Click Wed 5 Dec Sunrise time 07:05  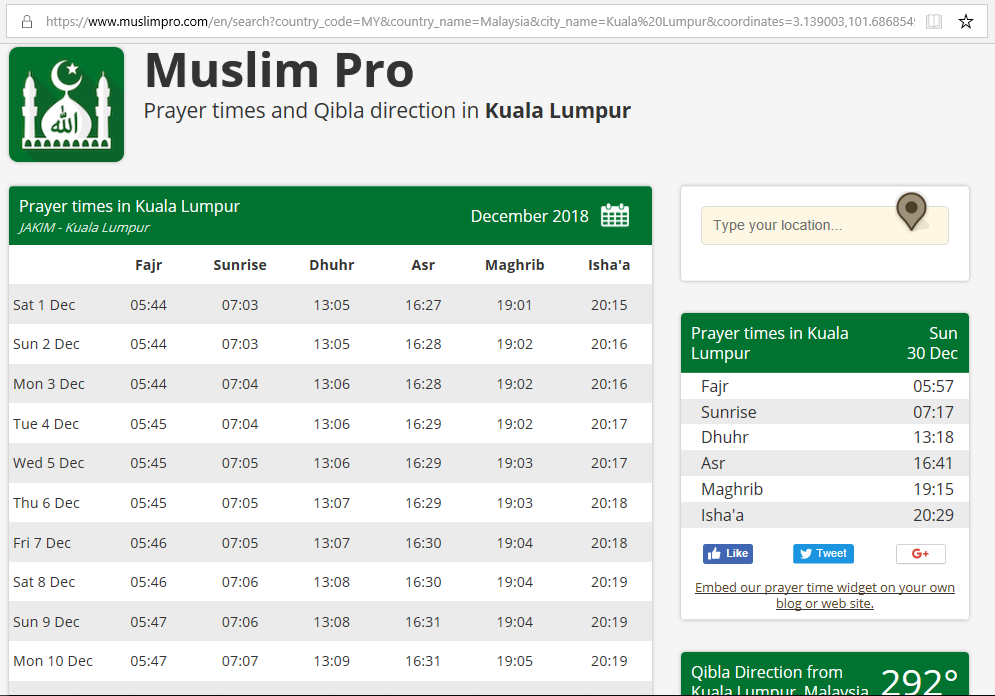(x=240, y=463)
